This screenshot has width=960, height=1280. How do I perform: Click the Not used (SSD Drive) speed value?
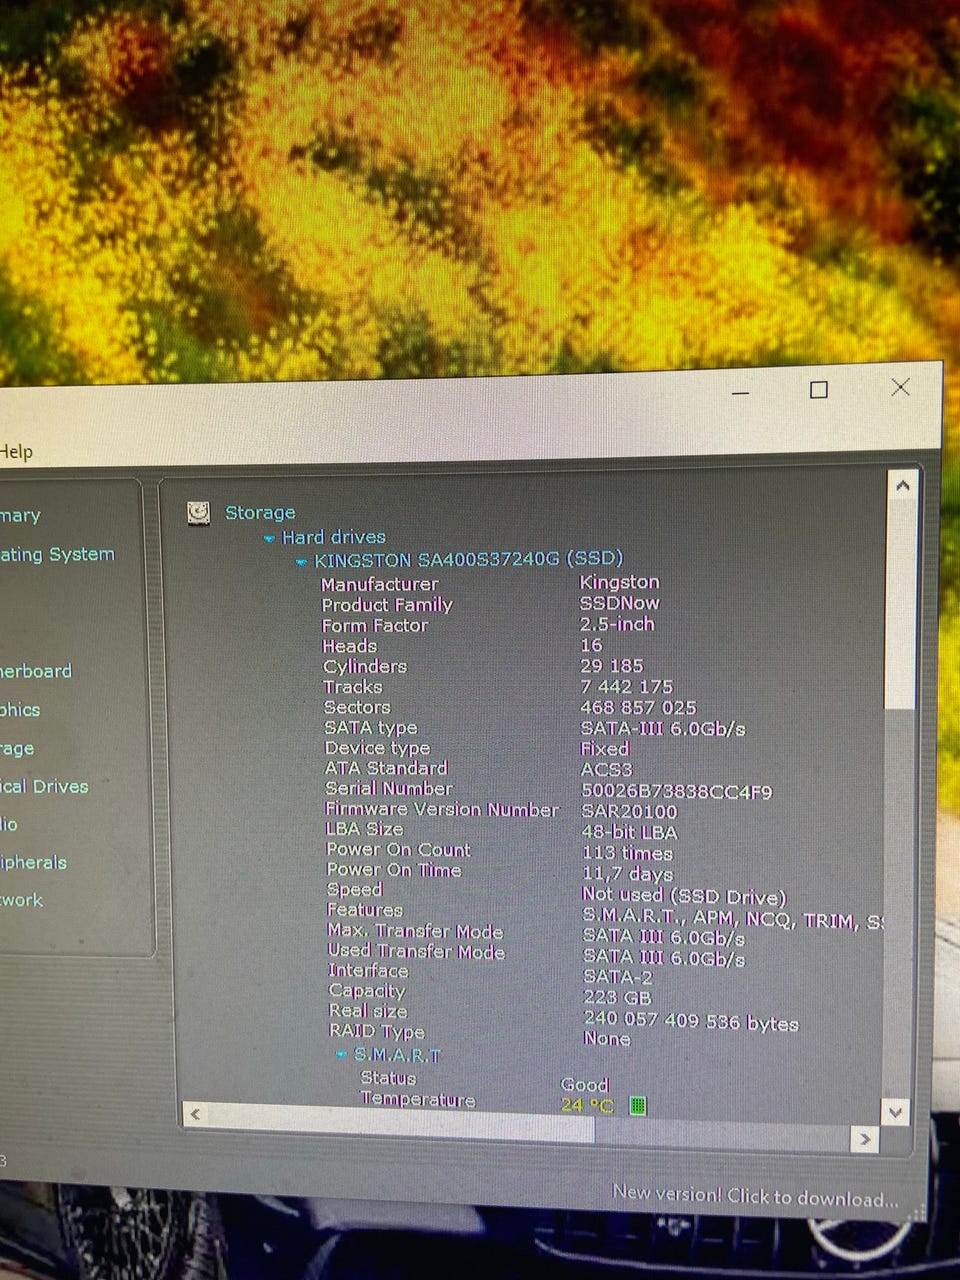685,896
